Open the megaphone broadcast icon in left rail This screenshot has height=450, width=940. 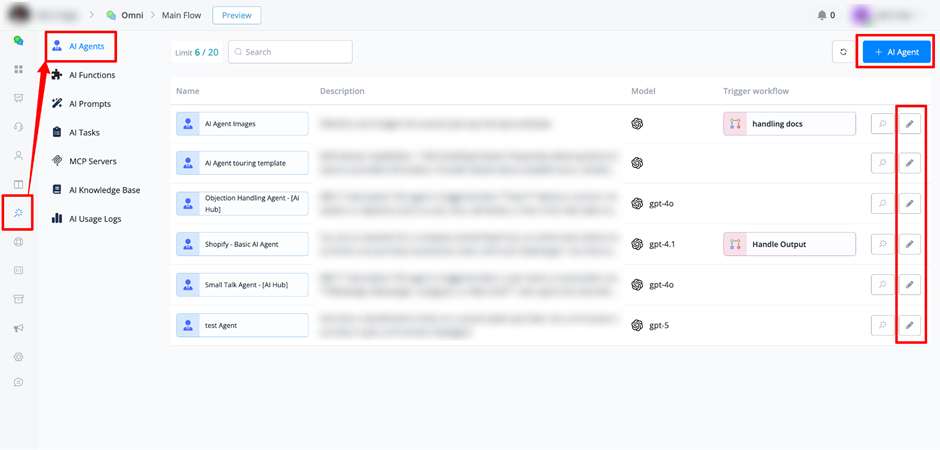(x=18, y=328)
